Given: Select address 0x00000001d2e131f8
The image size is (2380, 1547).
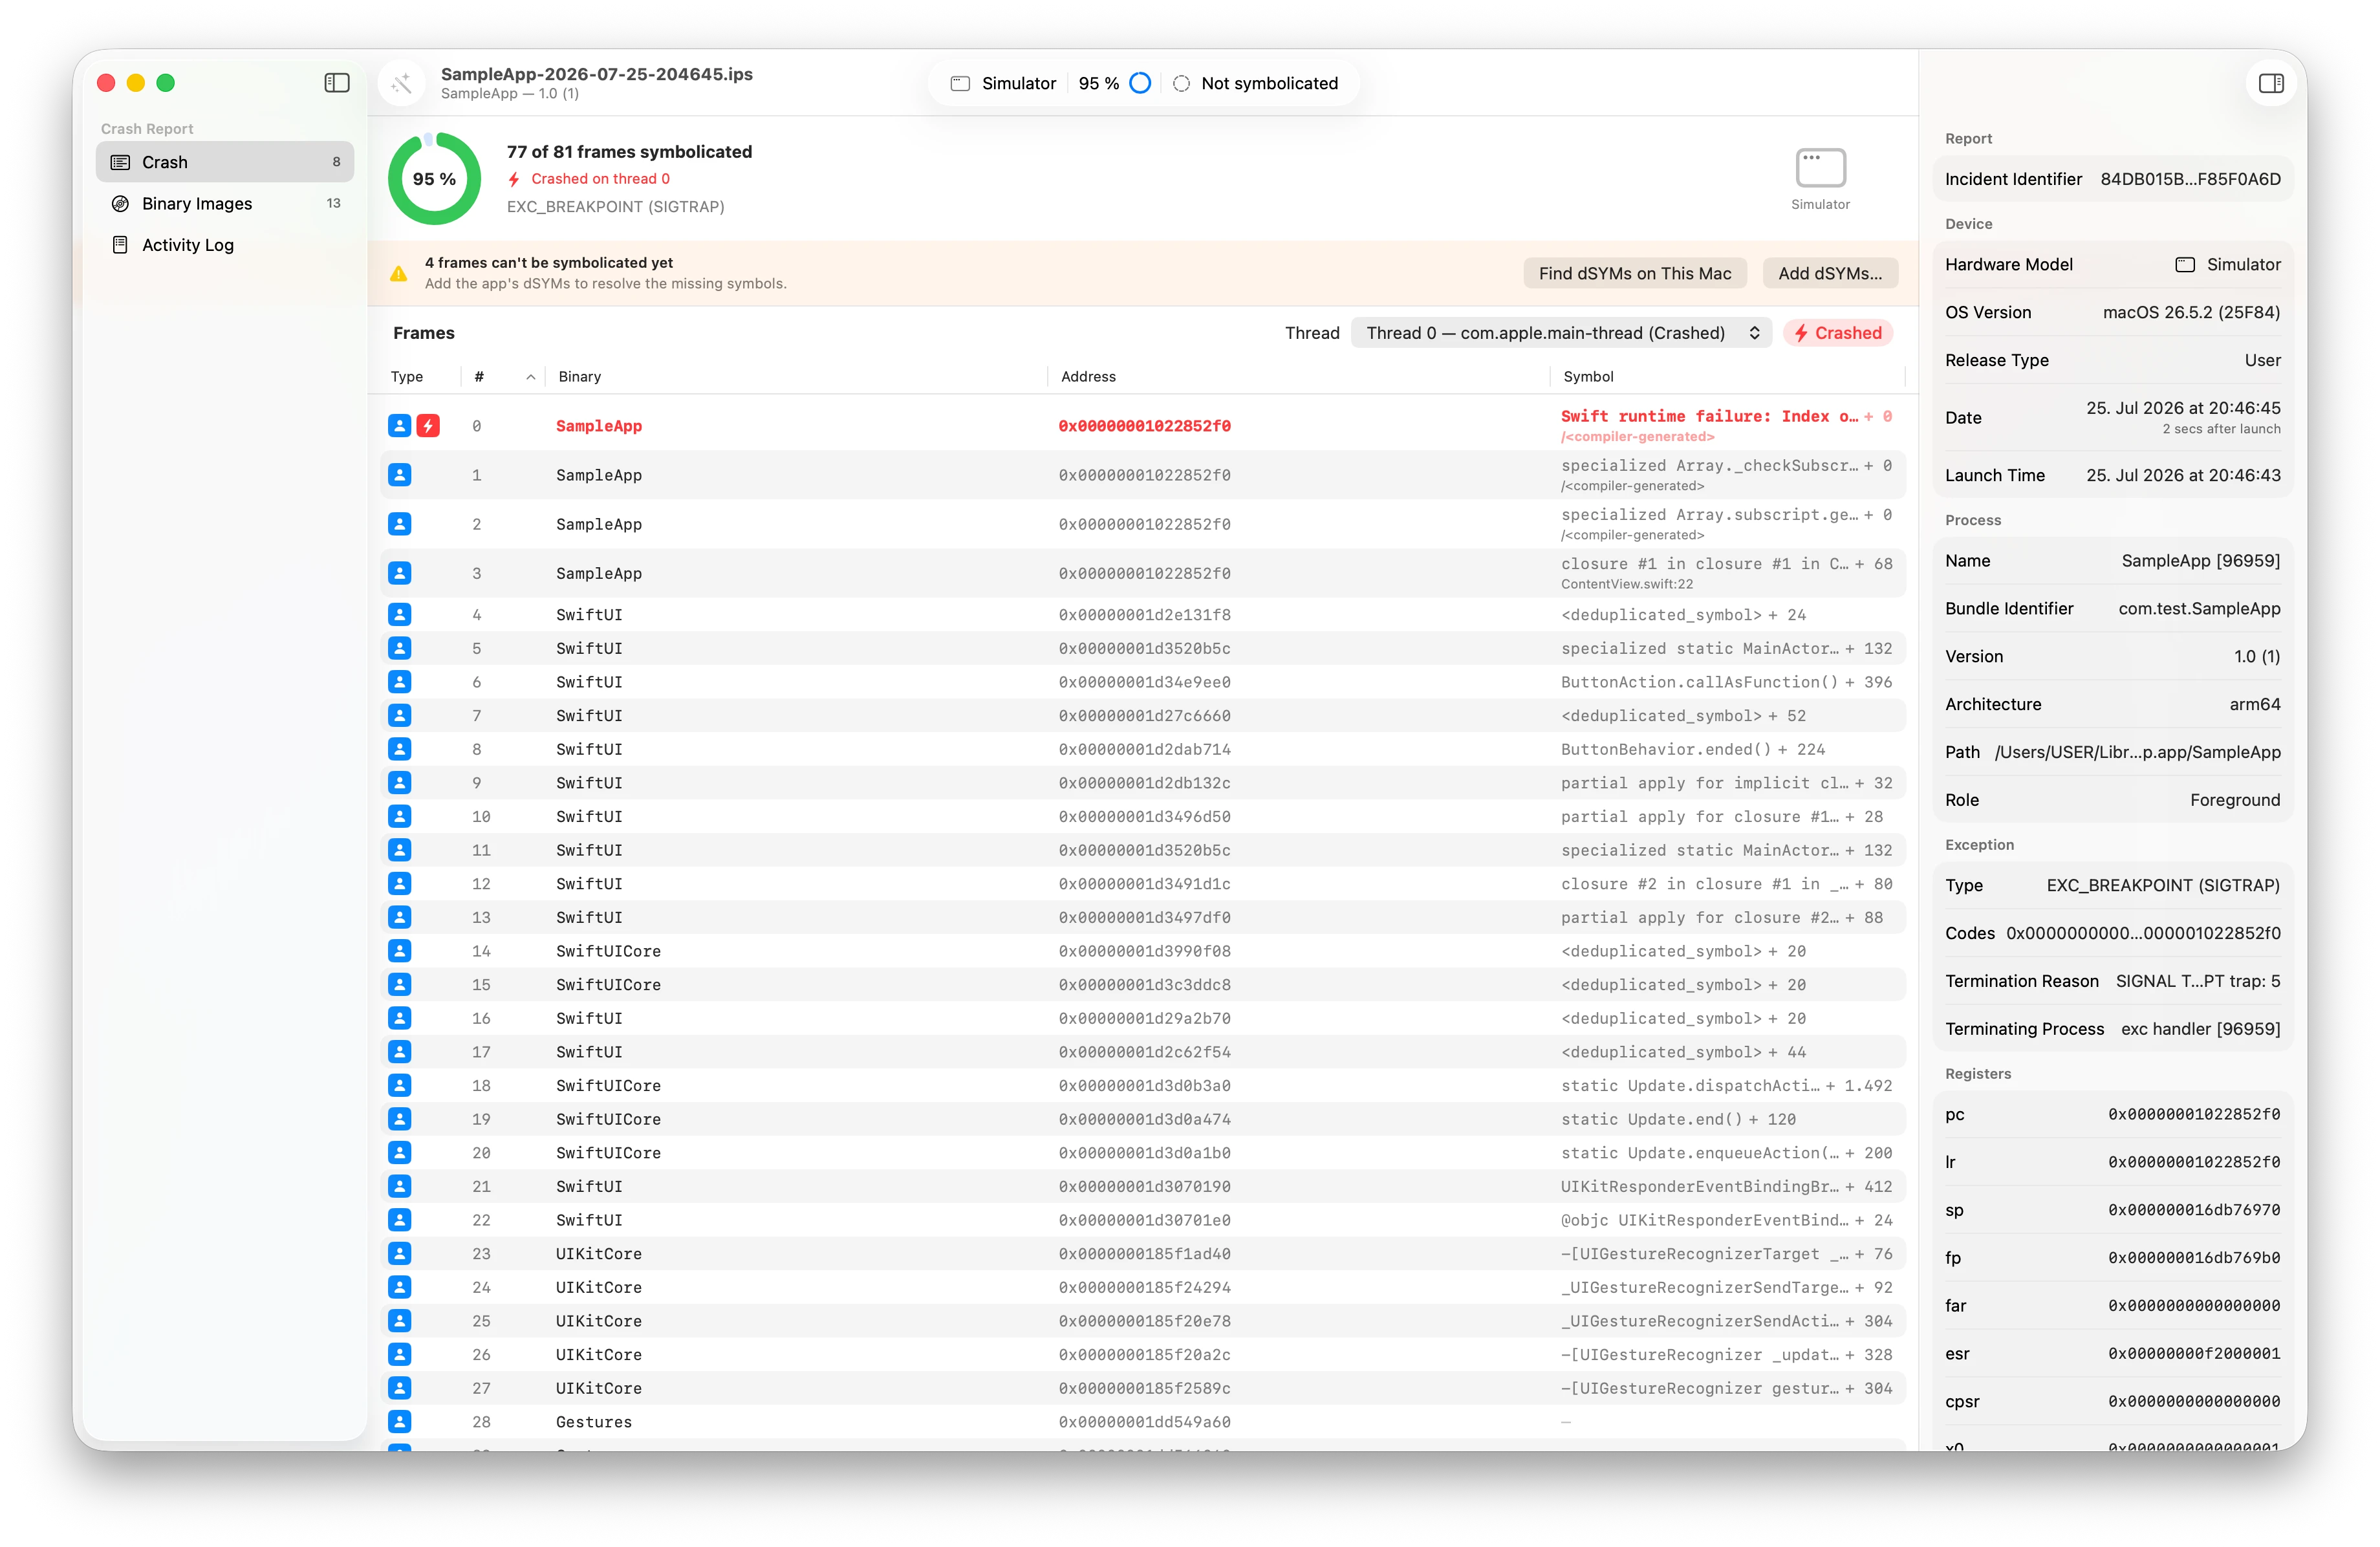Looking at the screenshot, I should tap(1144, 615).
